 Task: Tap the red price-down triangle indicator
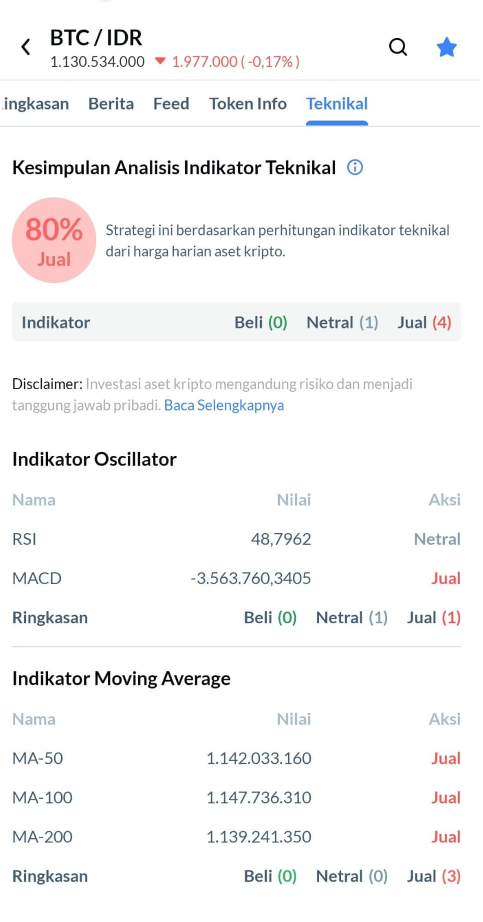pos(161,61)
